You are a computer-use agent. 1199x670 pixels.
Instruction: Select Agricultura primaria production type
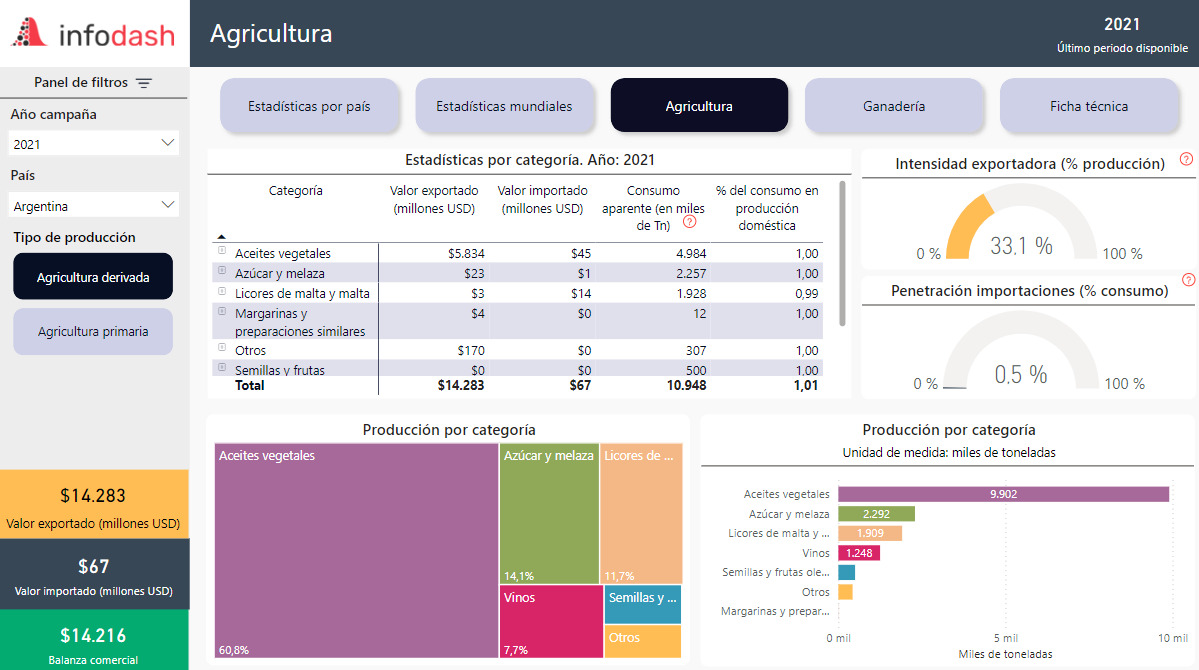point(93,332)
